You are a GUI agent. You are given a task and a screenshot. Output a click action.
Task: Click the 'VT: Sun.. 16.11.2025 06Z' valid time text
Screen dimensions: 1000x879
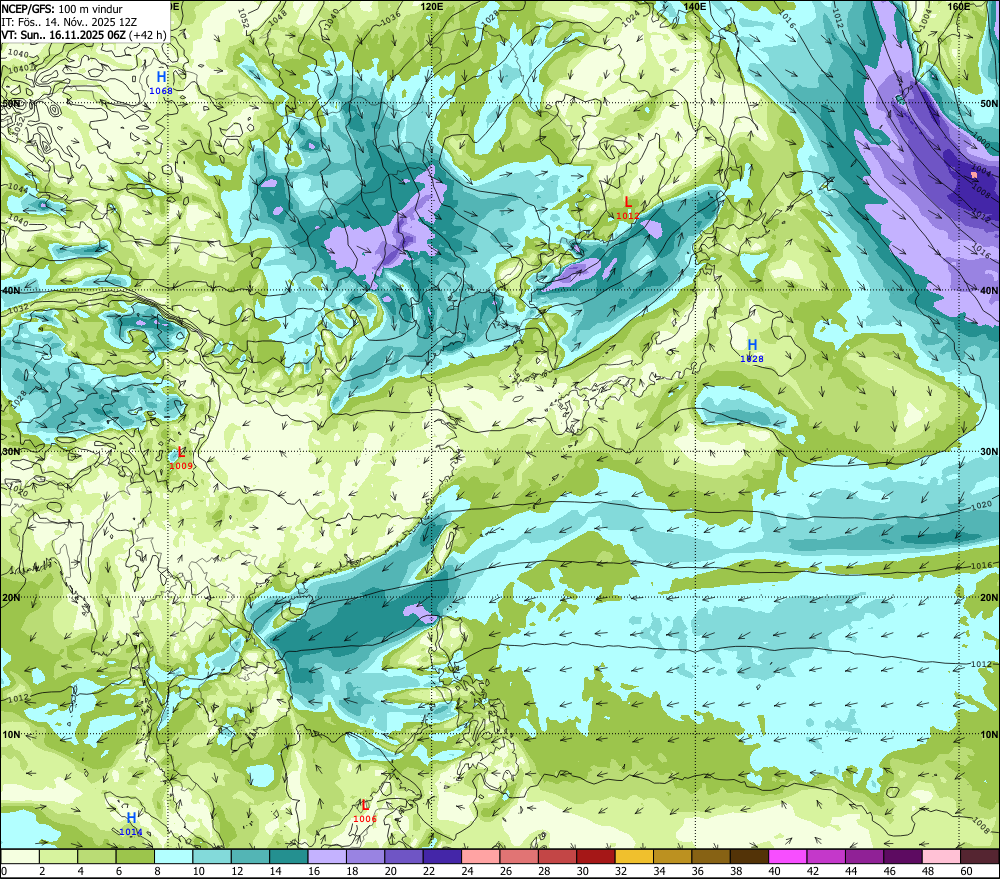[x=64, y=34]
